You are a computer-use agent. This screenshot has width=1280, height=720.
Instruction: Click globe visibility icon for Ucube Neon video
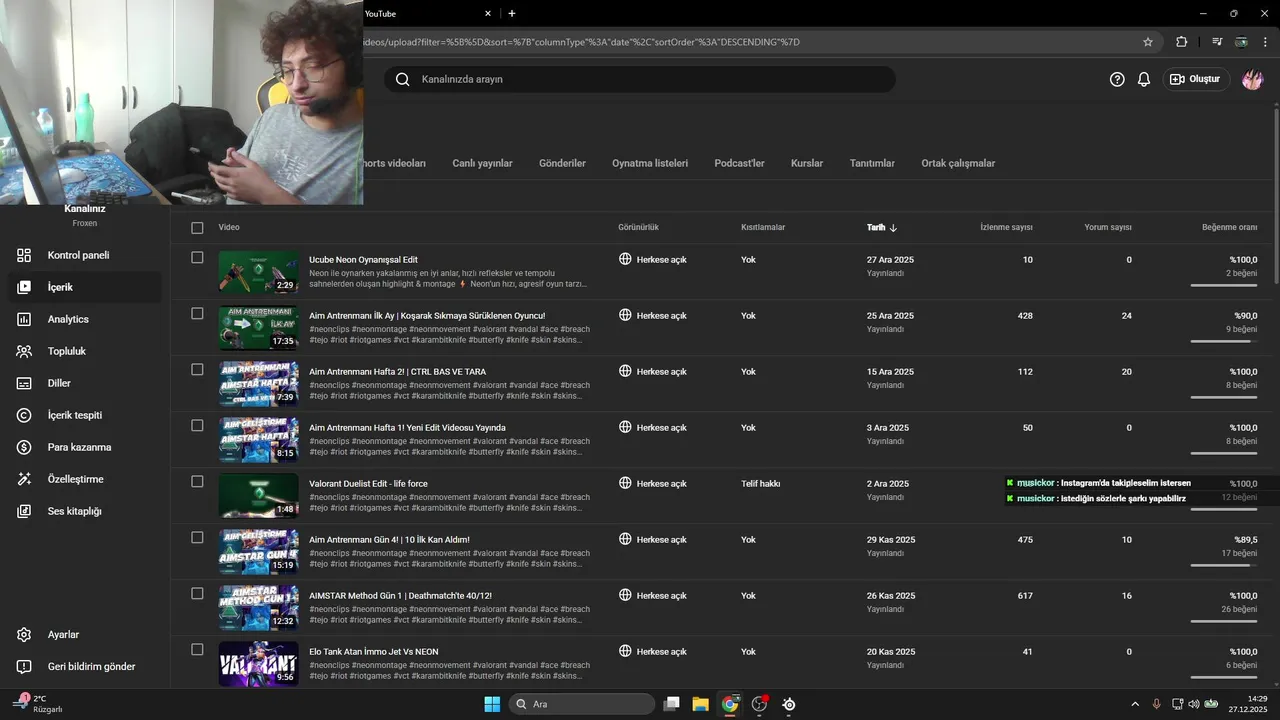point(625,259)
